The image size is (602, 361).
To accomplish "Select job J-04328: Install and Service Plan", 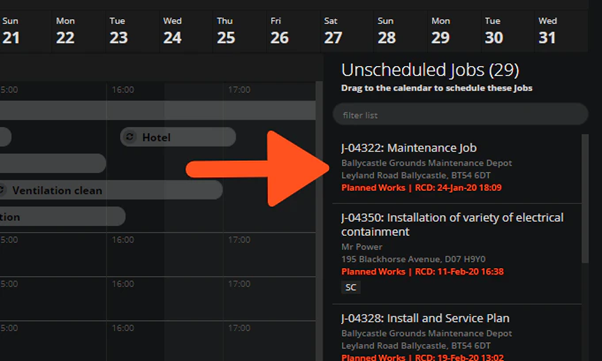I will tap(457, 333).
